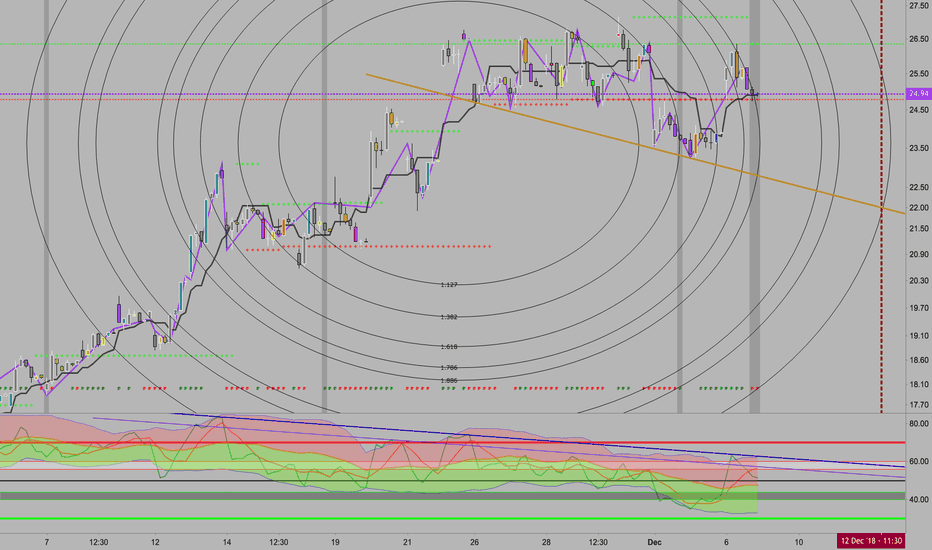
Task: Click the 18.60 price axis value
Action: pos(918,360)
